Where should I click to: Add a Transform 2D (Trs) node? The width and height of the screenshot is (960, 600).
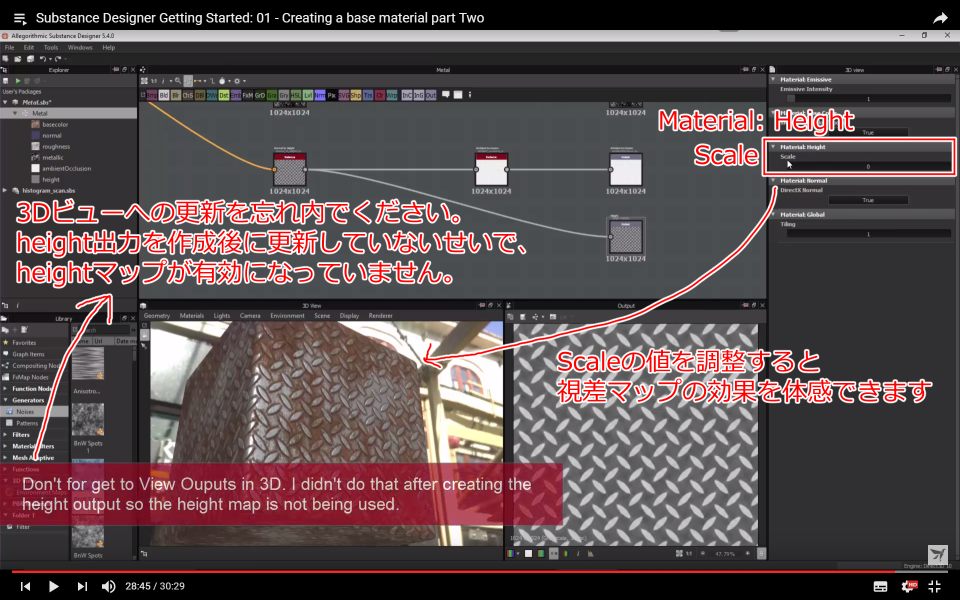[367, 95]
